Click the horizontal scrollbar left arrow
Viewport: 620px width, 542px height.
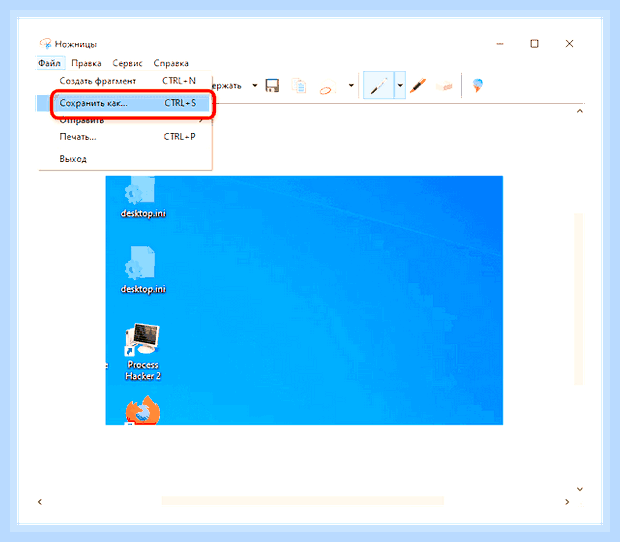coord(40,502)
